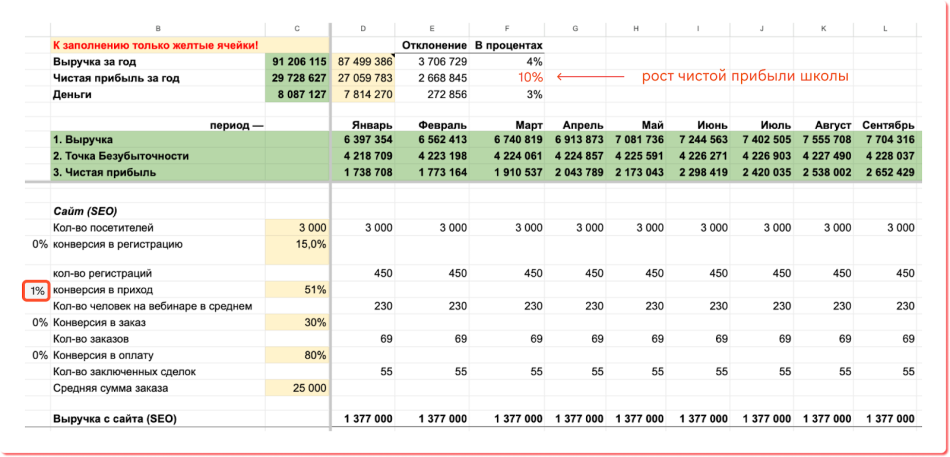Select the yellow 80% payment conversion cell
The height and width of the screenshot is (457, 950).
tap(297, 354)
